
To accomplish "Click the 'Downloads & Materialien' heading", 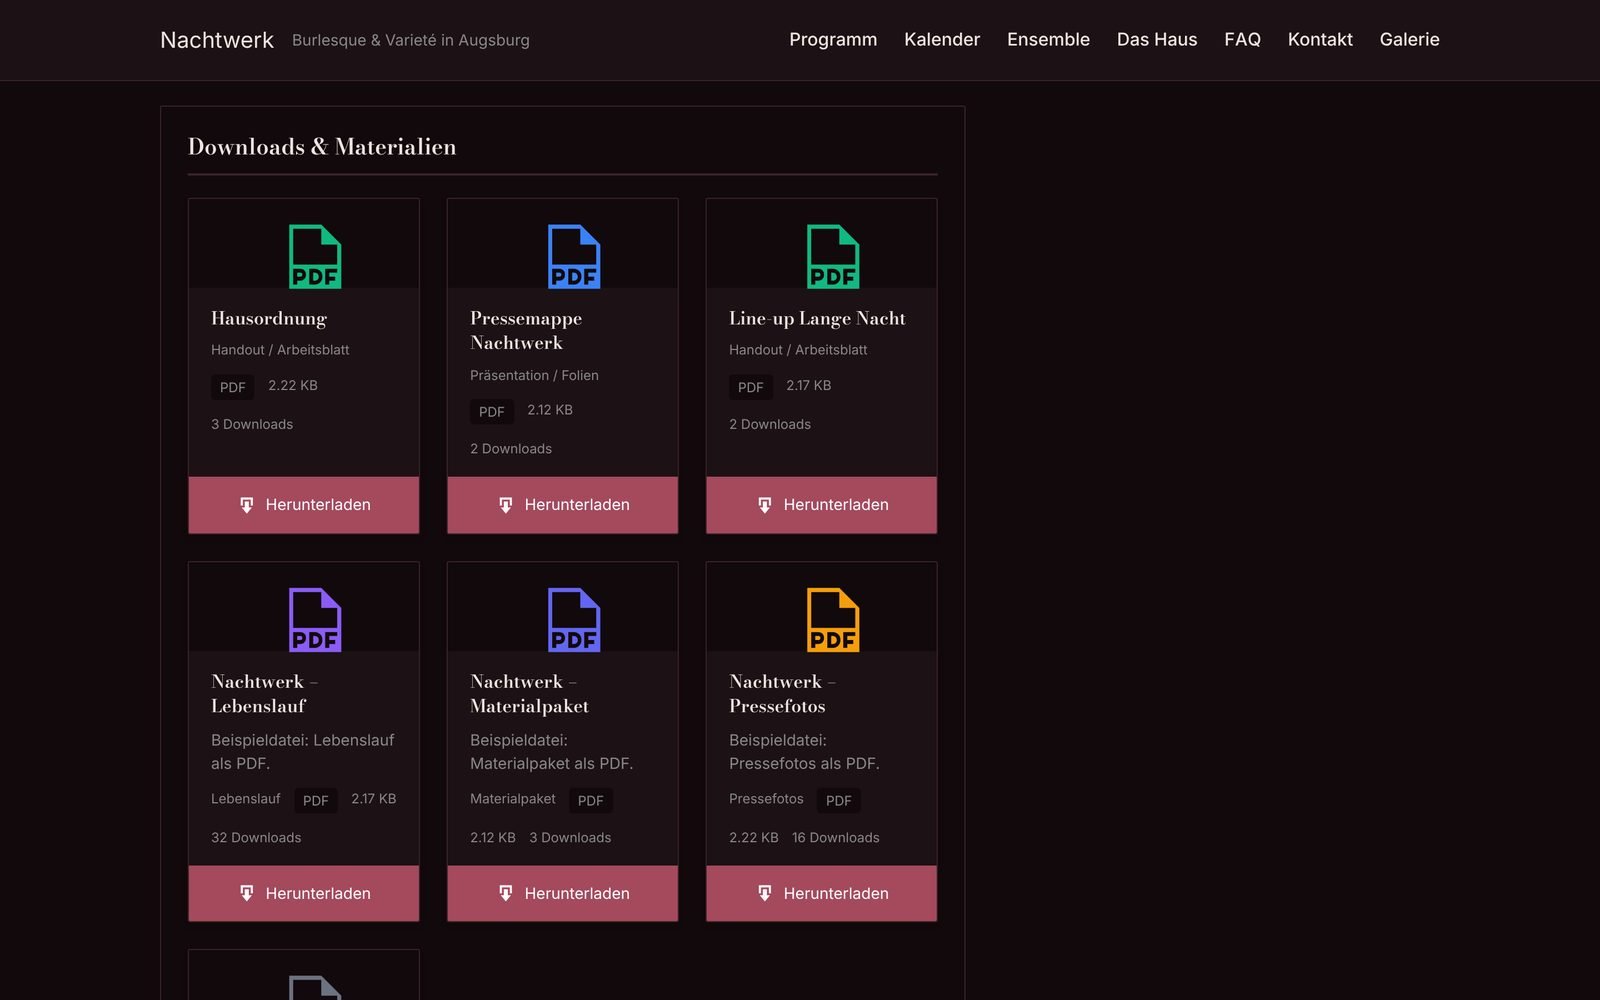I will pos(322,147).
